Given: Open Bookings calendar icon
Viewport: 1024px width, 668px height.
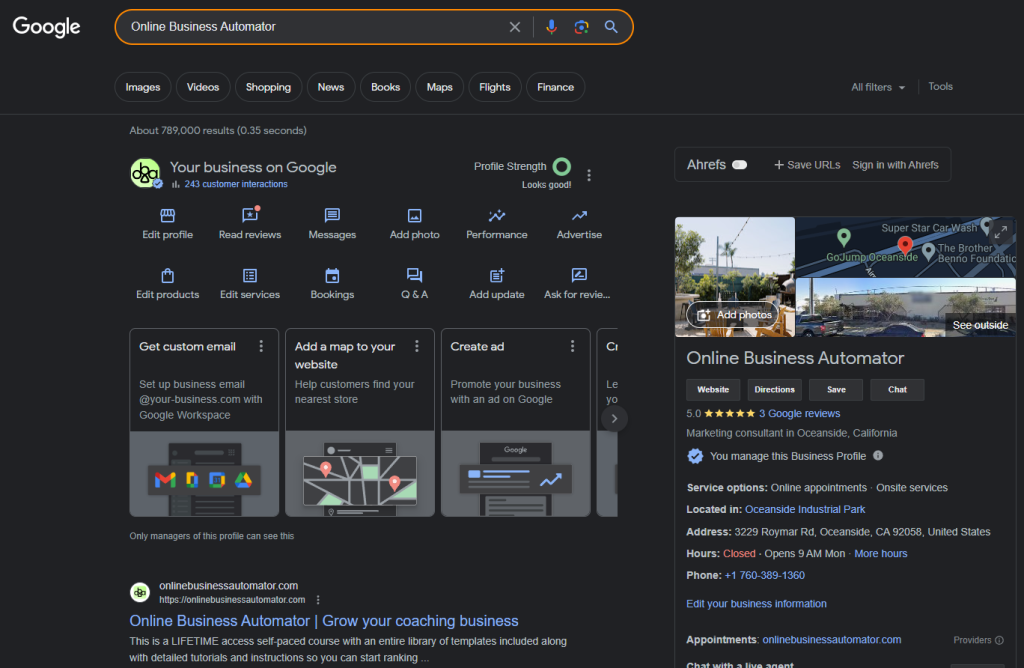Looking at the screenshot, I should (332, 276).
